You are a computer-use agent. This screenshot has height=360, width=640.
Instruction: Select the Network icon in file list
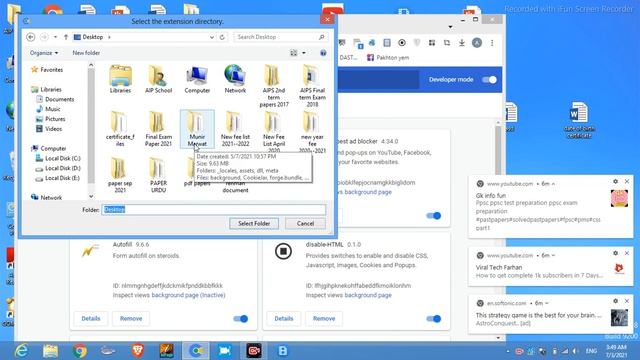[x=235, y=79]
